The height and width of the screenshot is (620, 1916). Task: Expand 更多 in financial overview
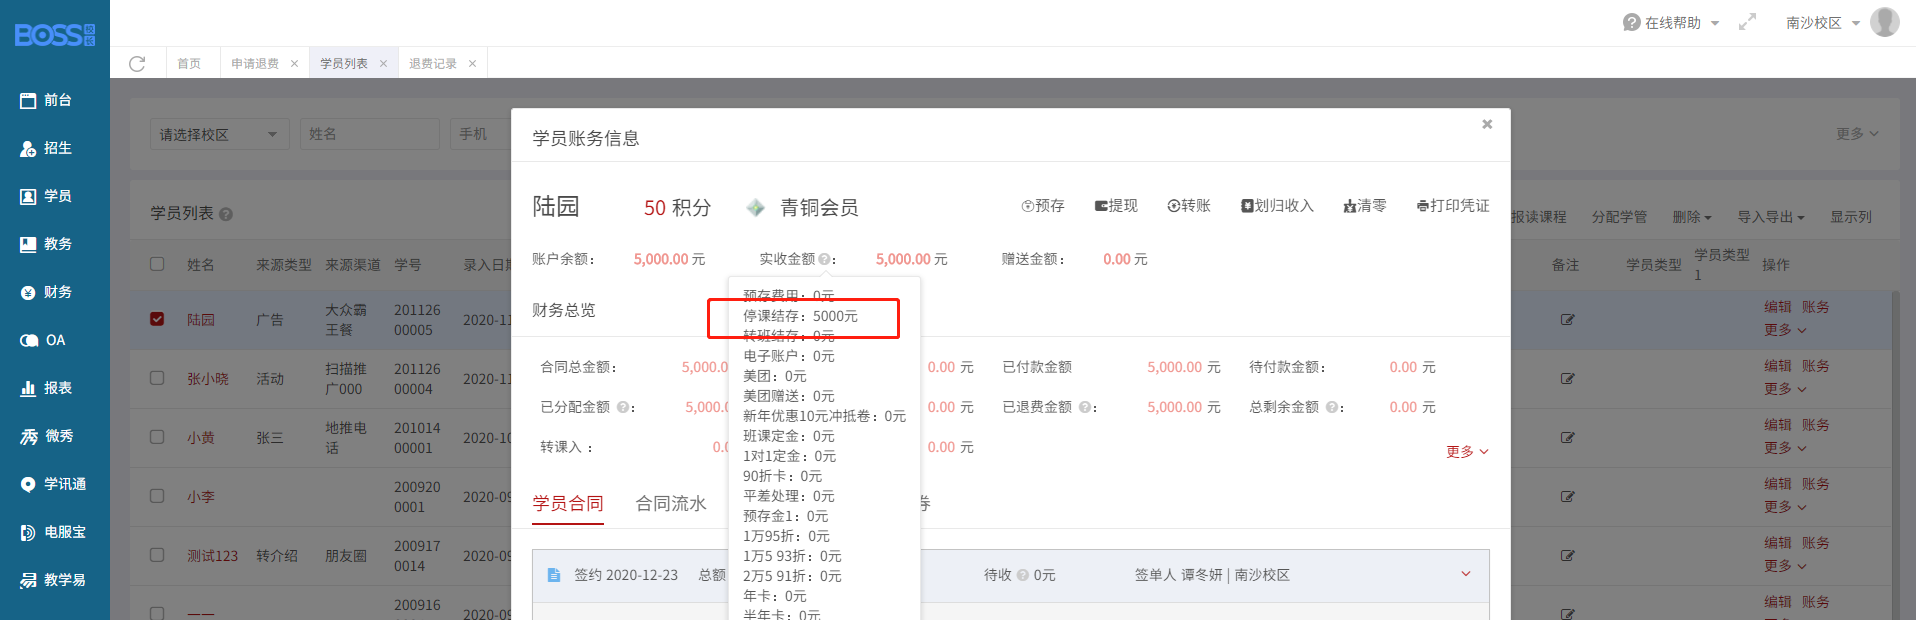[x=1466, y=452]
